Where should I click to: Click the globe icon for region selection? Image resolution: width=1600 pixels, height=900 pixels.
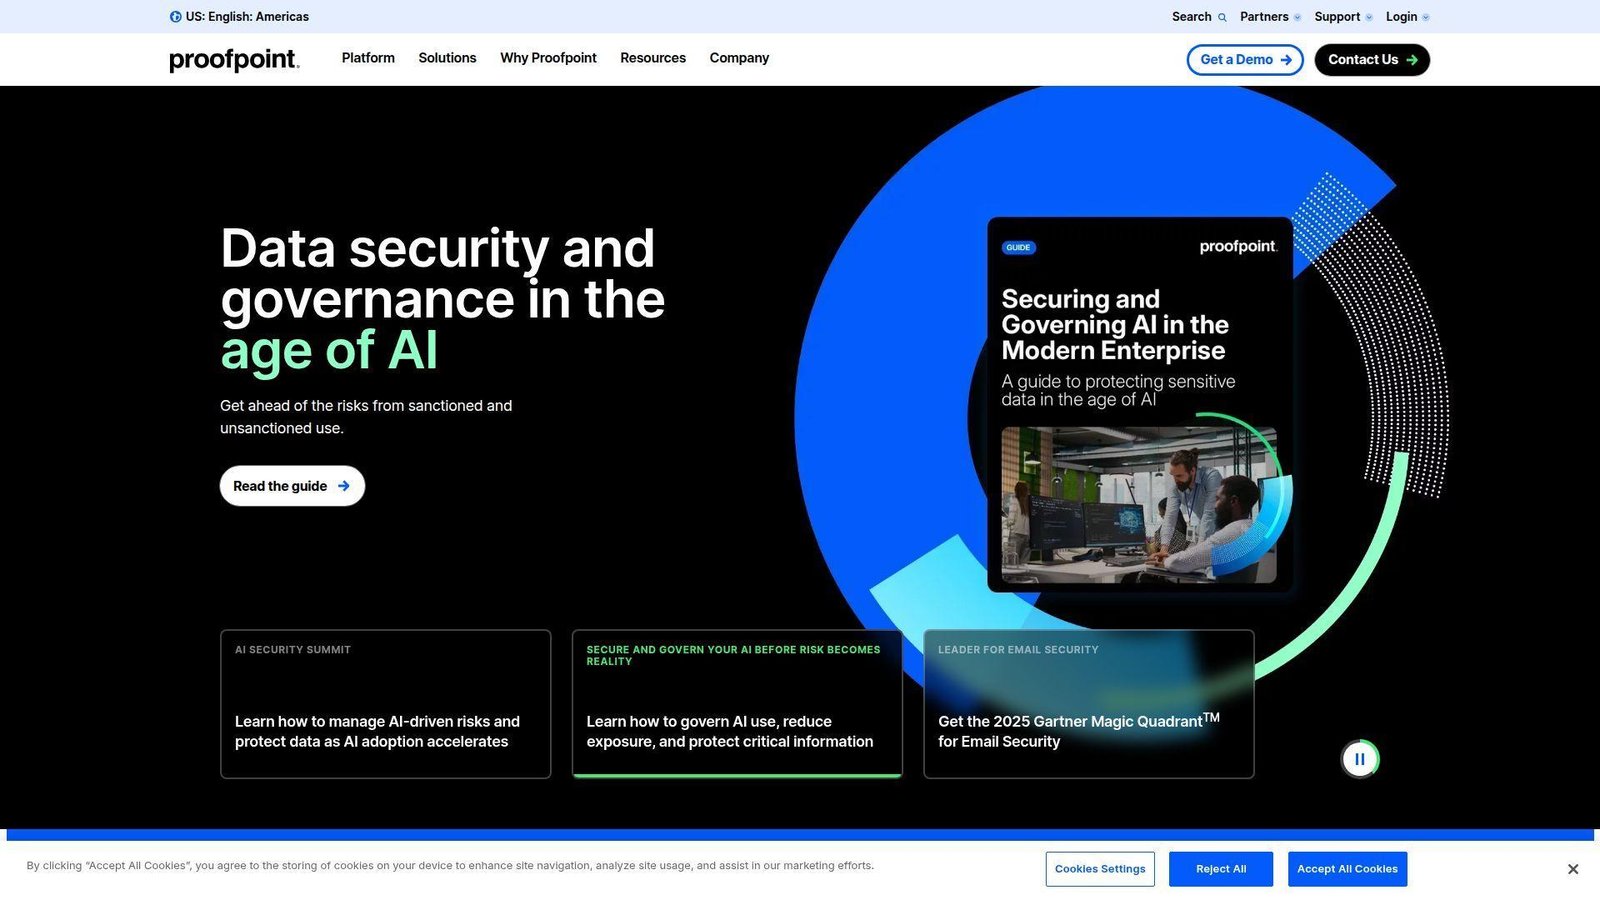click(x=176, y=17)
